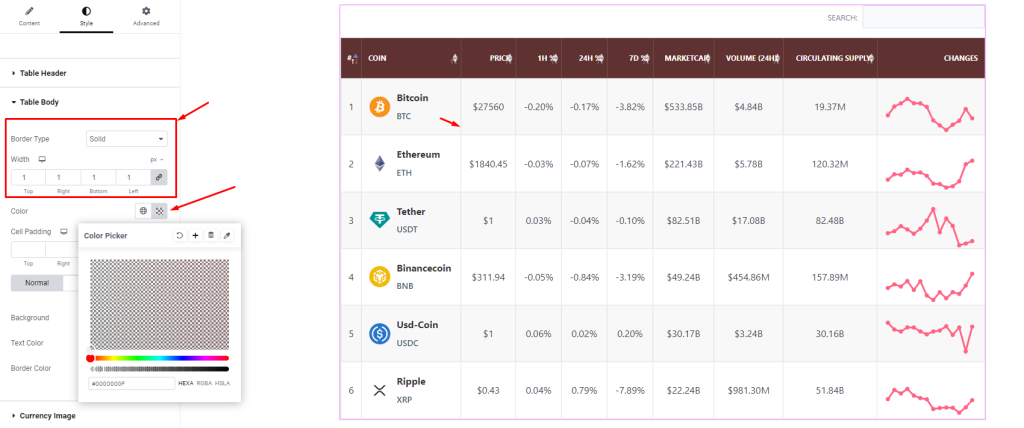
Task: Add new global color plus icon
Action: (195, 235)
